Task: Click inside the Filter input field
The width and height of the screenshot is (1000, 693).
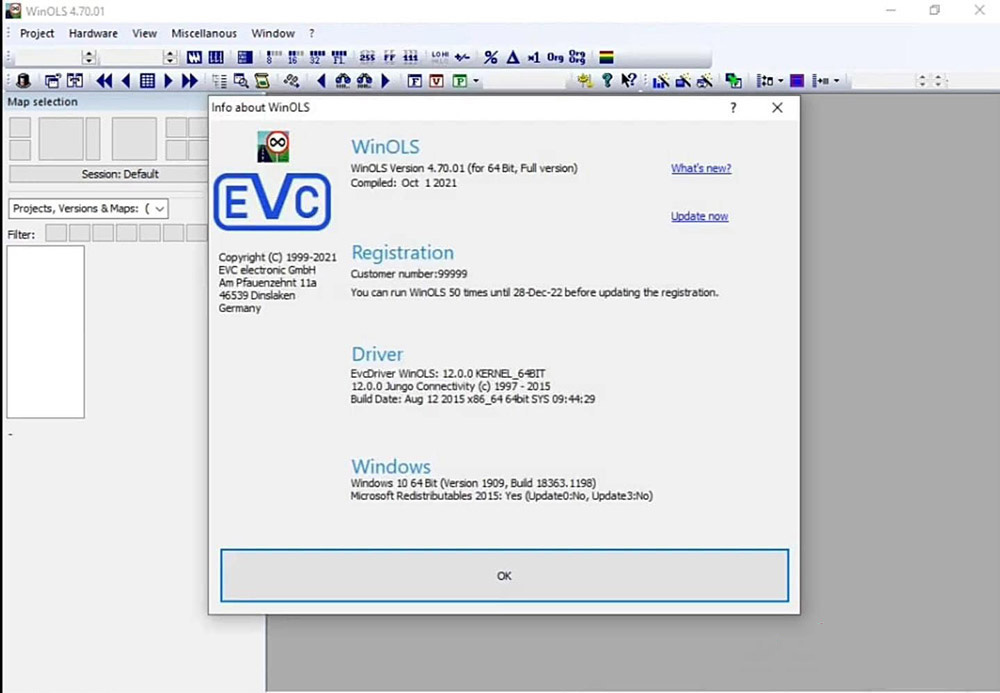Action: [x=56, y=233]
